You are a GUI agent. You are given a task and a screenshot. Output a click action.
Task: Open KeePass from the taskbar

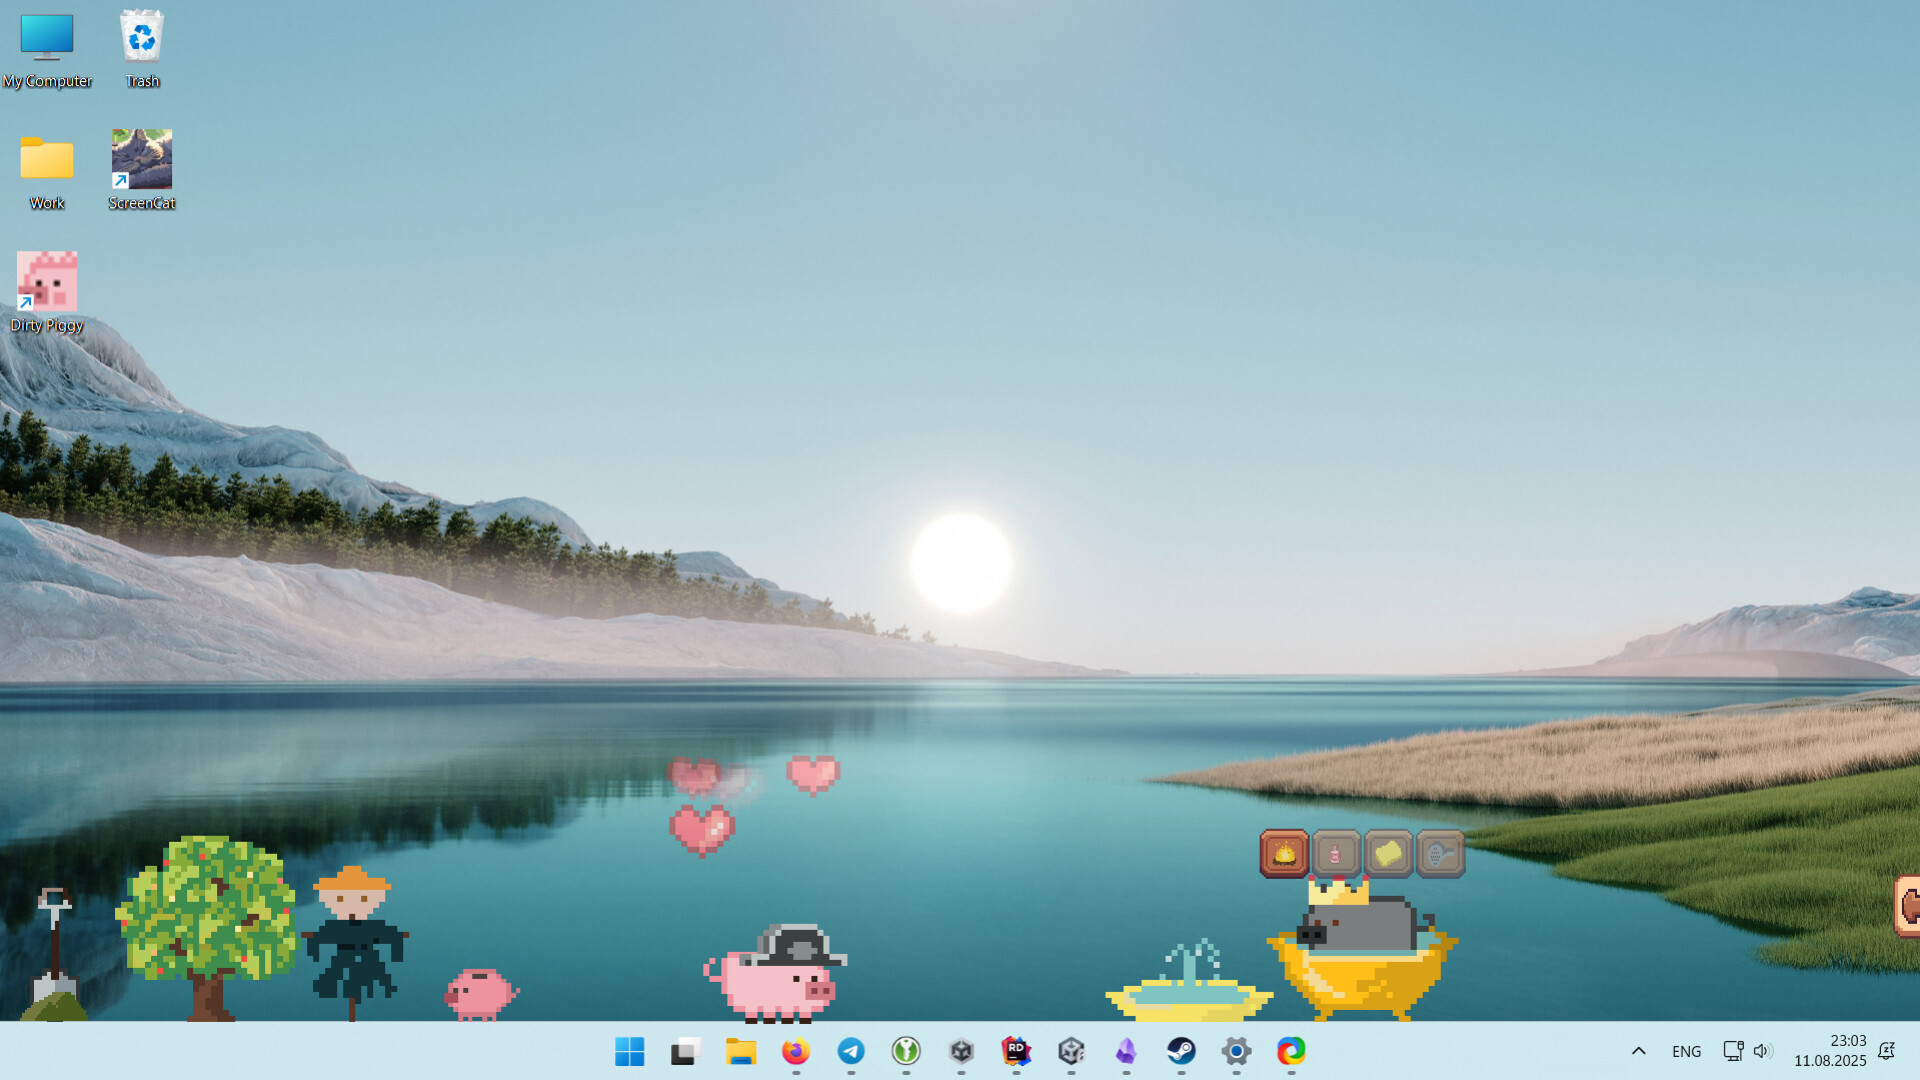(x=906, y=1052)
